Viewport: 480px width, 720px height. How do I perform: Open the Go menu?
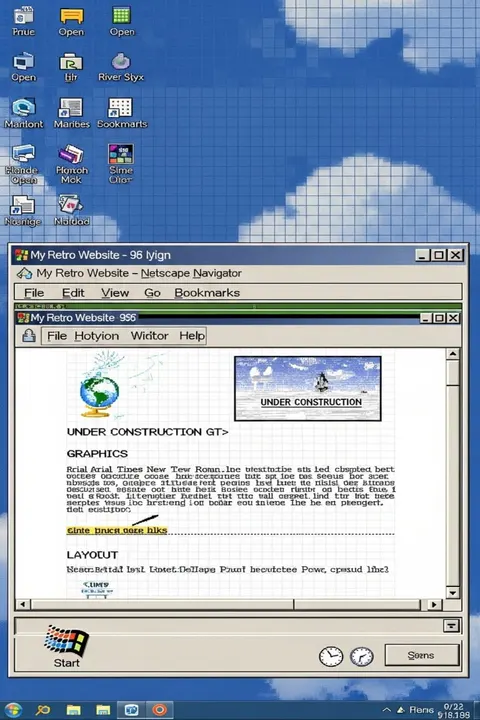[x=152, y=293]
